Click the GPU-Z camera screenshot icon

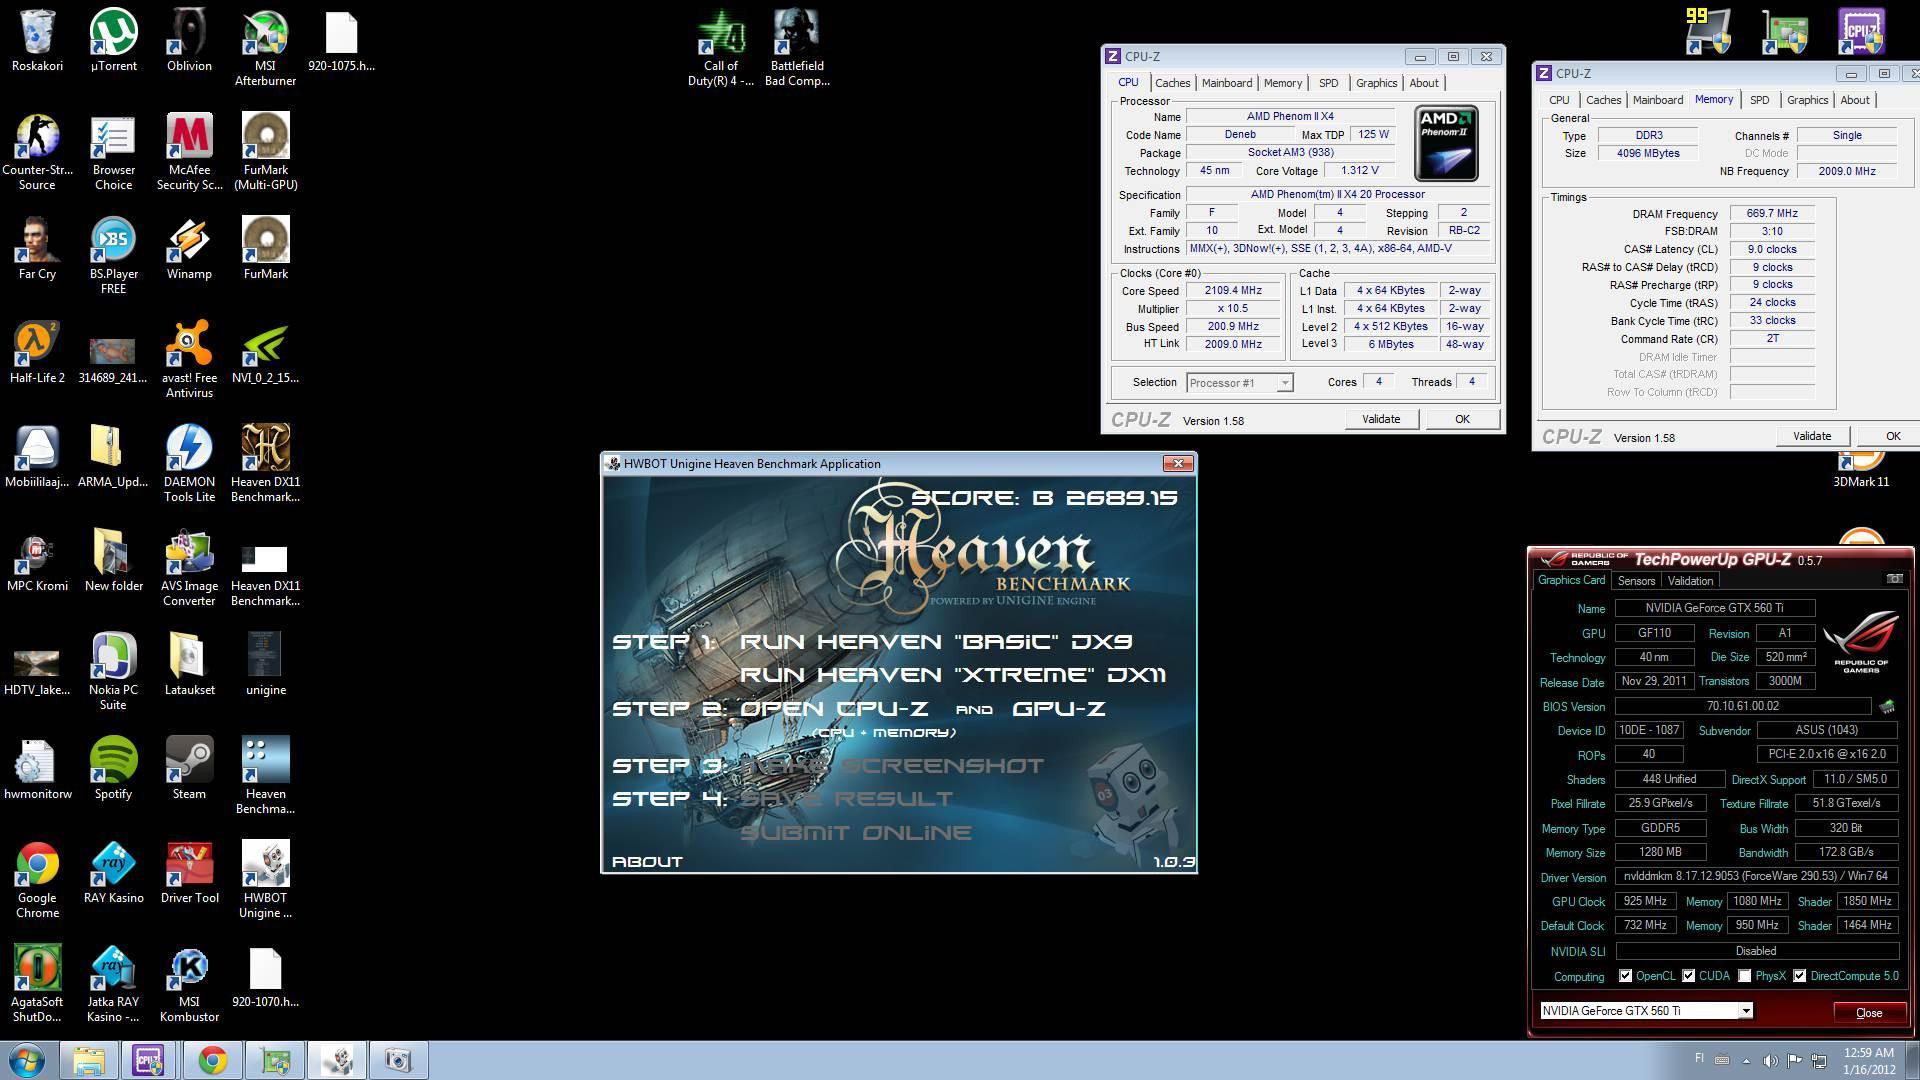pyautogui.click(x=1894, y=579)
